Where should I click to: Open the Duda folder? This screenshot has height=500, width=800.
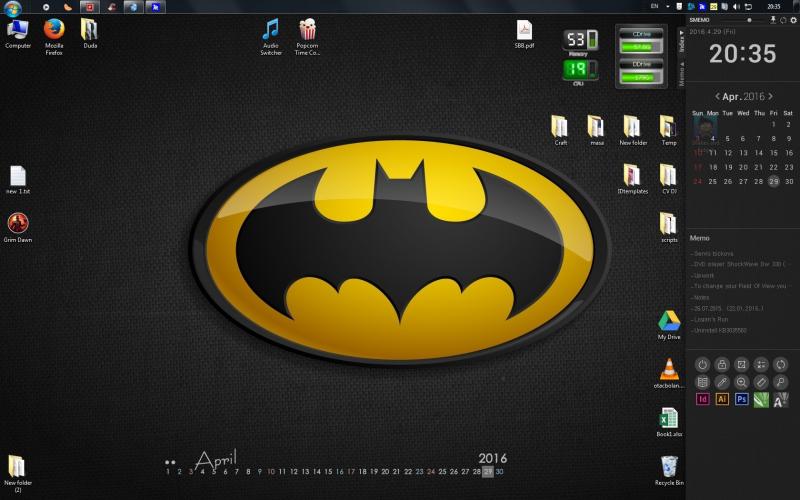(x=90, y=34)
